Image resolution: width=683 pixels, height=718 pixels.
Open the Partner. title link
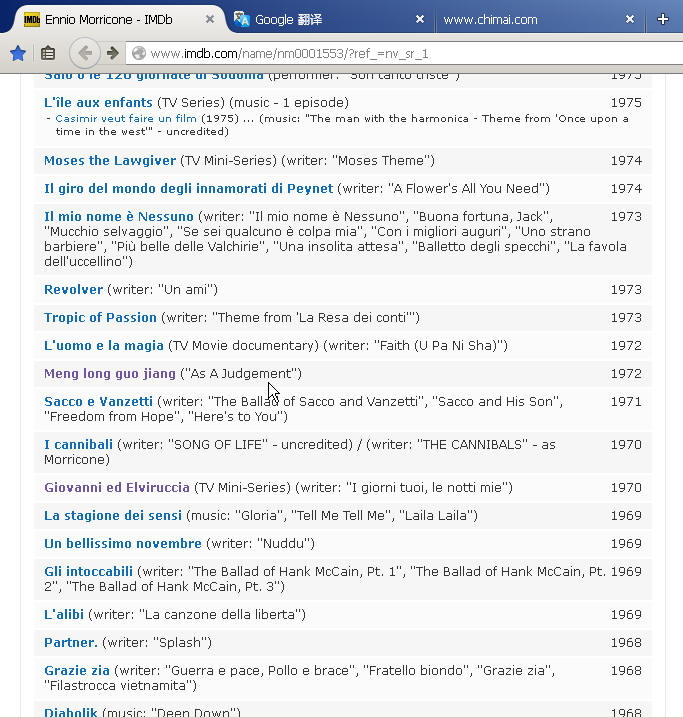coord(71,642)
